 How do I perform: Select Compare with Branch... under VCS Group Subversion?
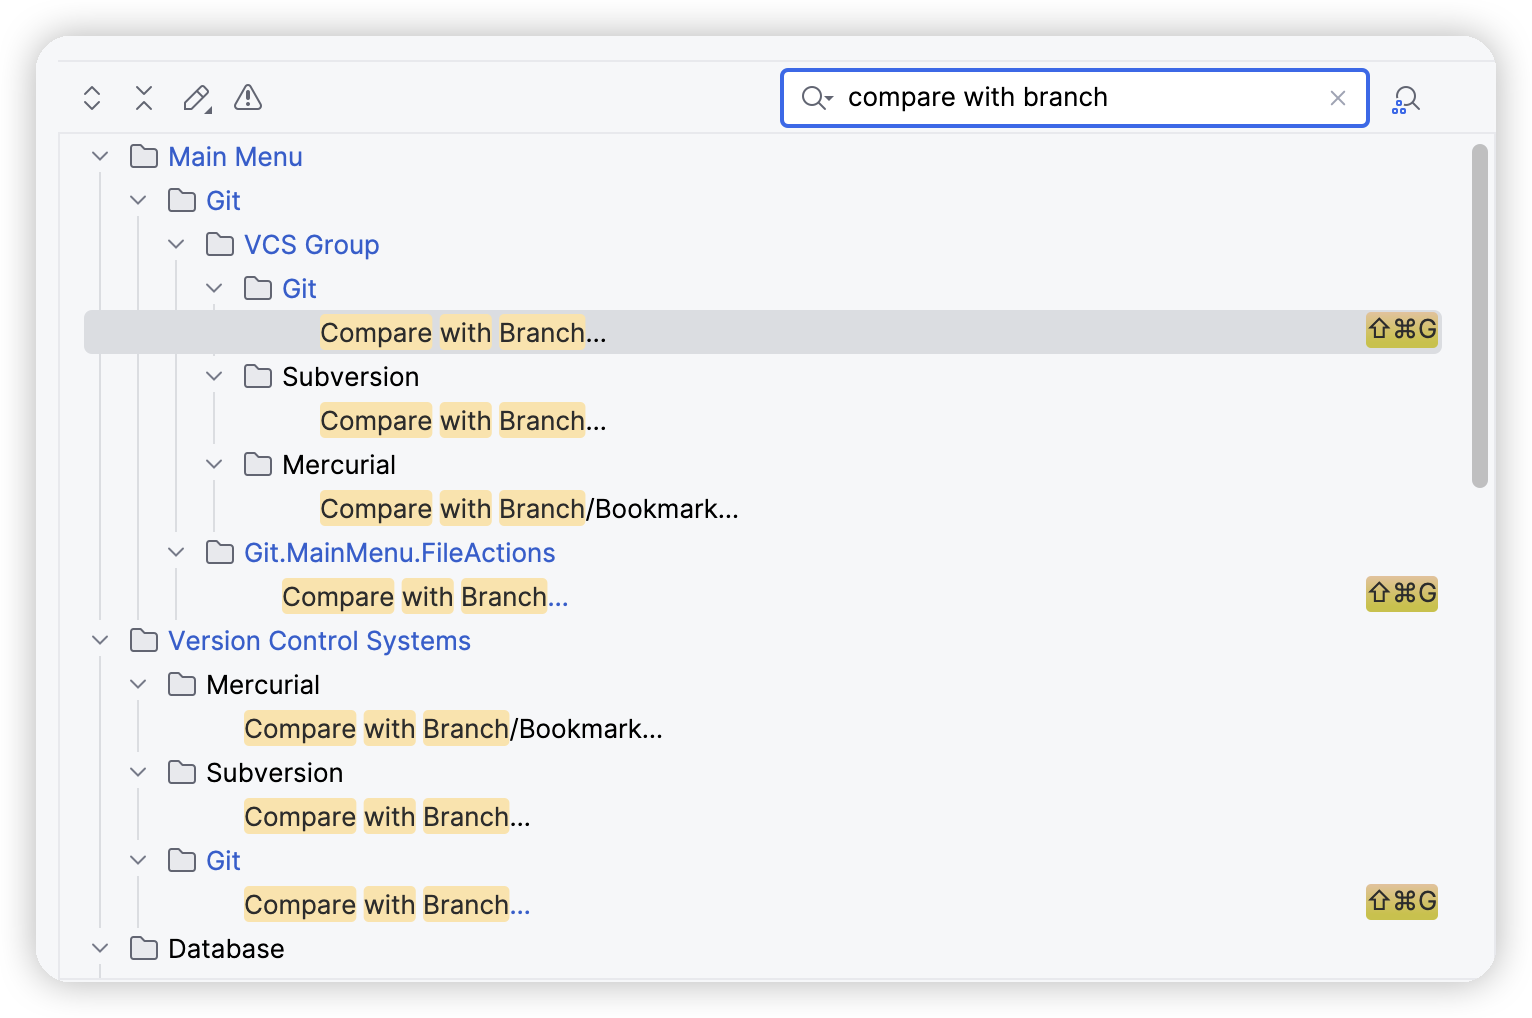pyautogui.click(x=463, y=421)
